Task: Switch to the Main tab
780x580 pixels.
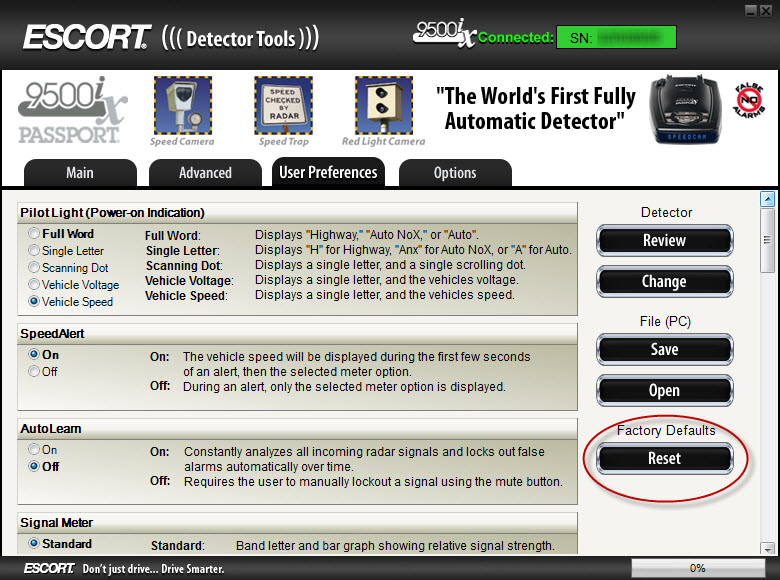Action: 80,173
